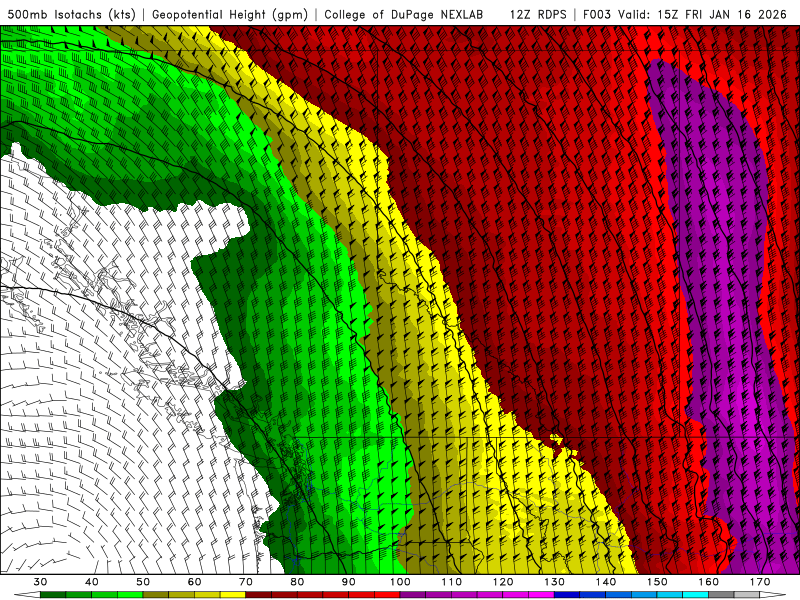Click the 150 kts legend number
Image resolution: width=800 pixels, height=600 pixels.
click(657, 582)
